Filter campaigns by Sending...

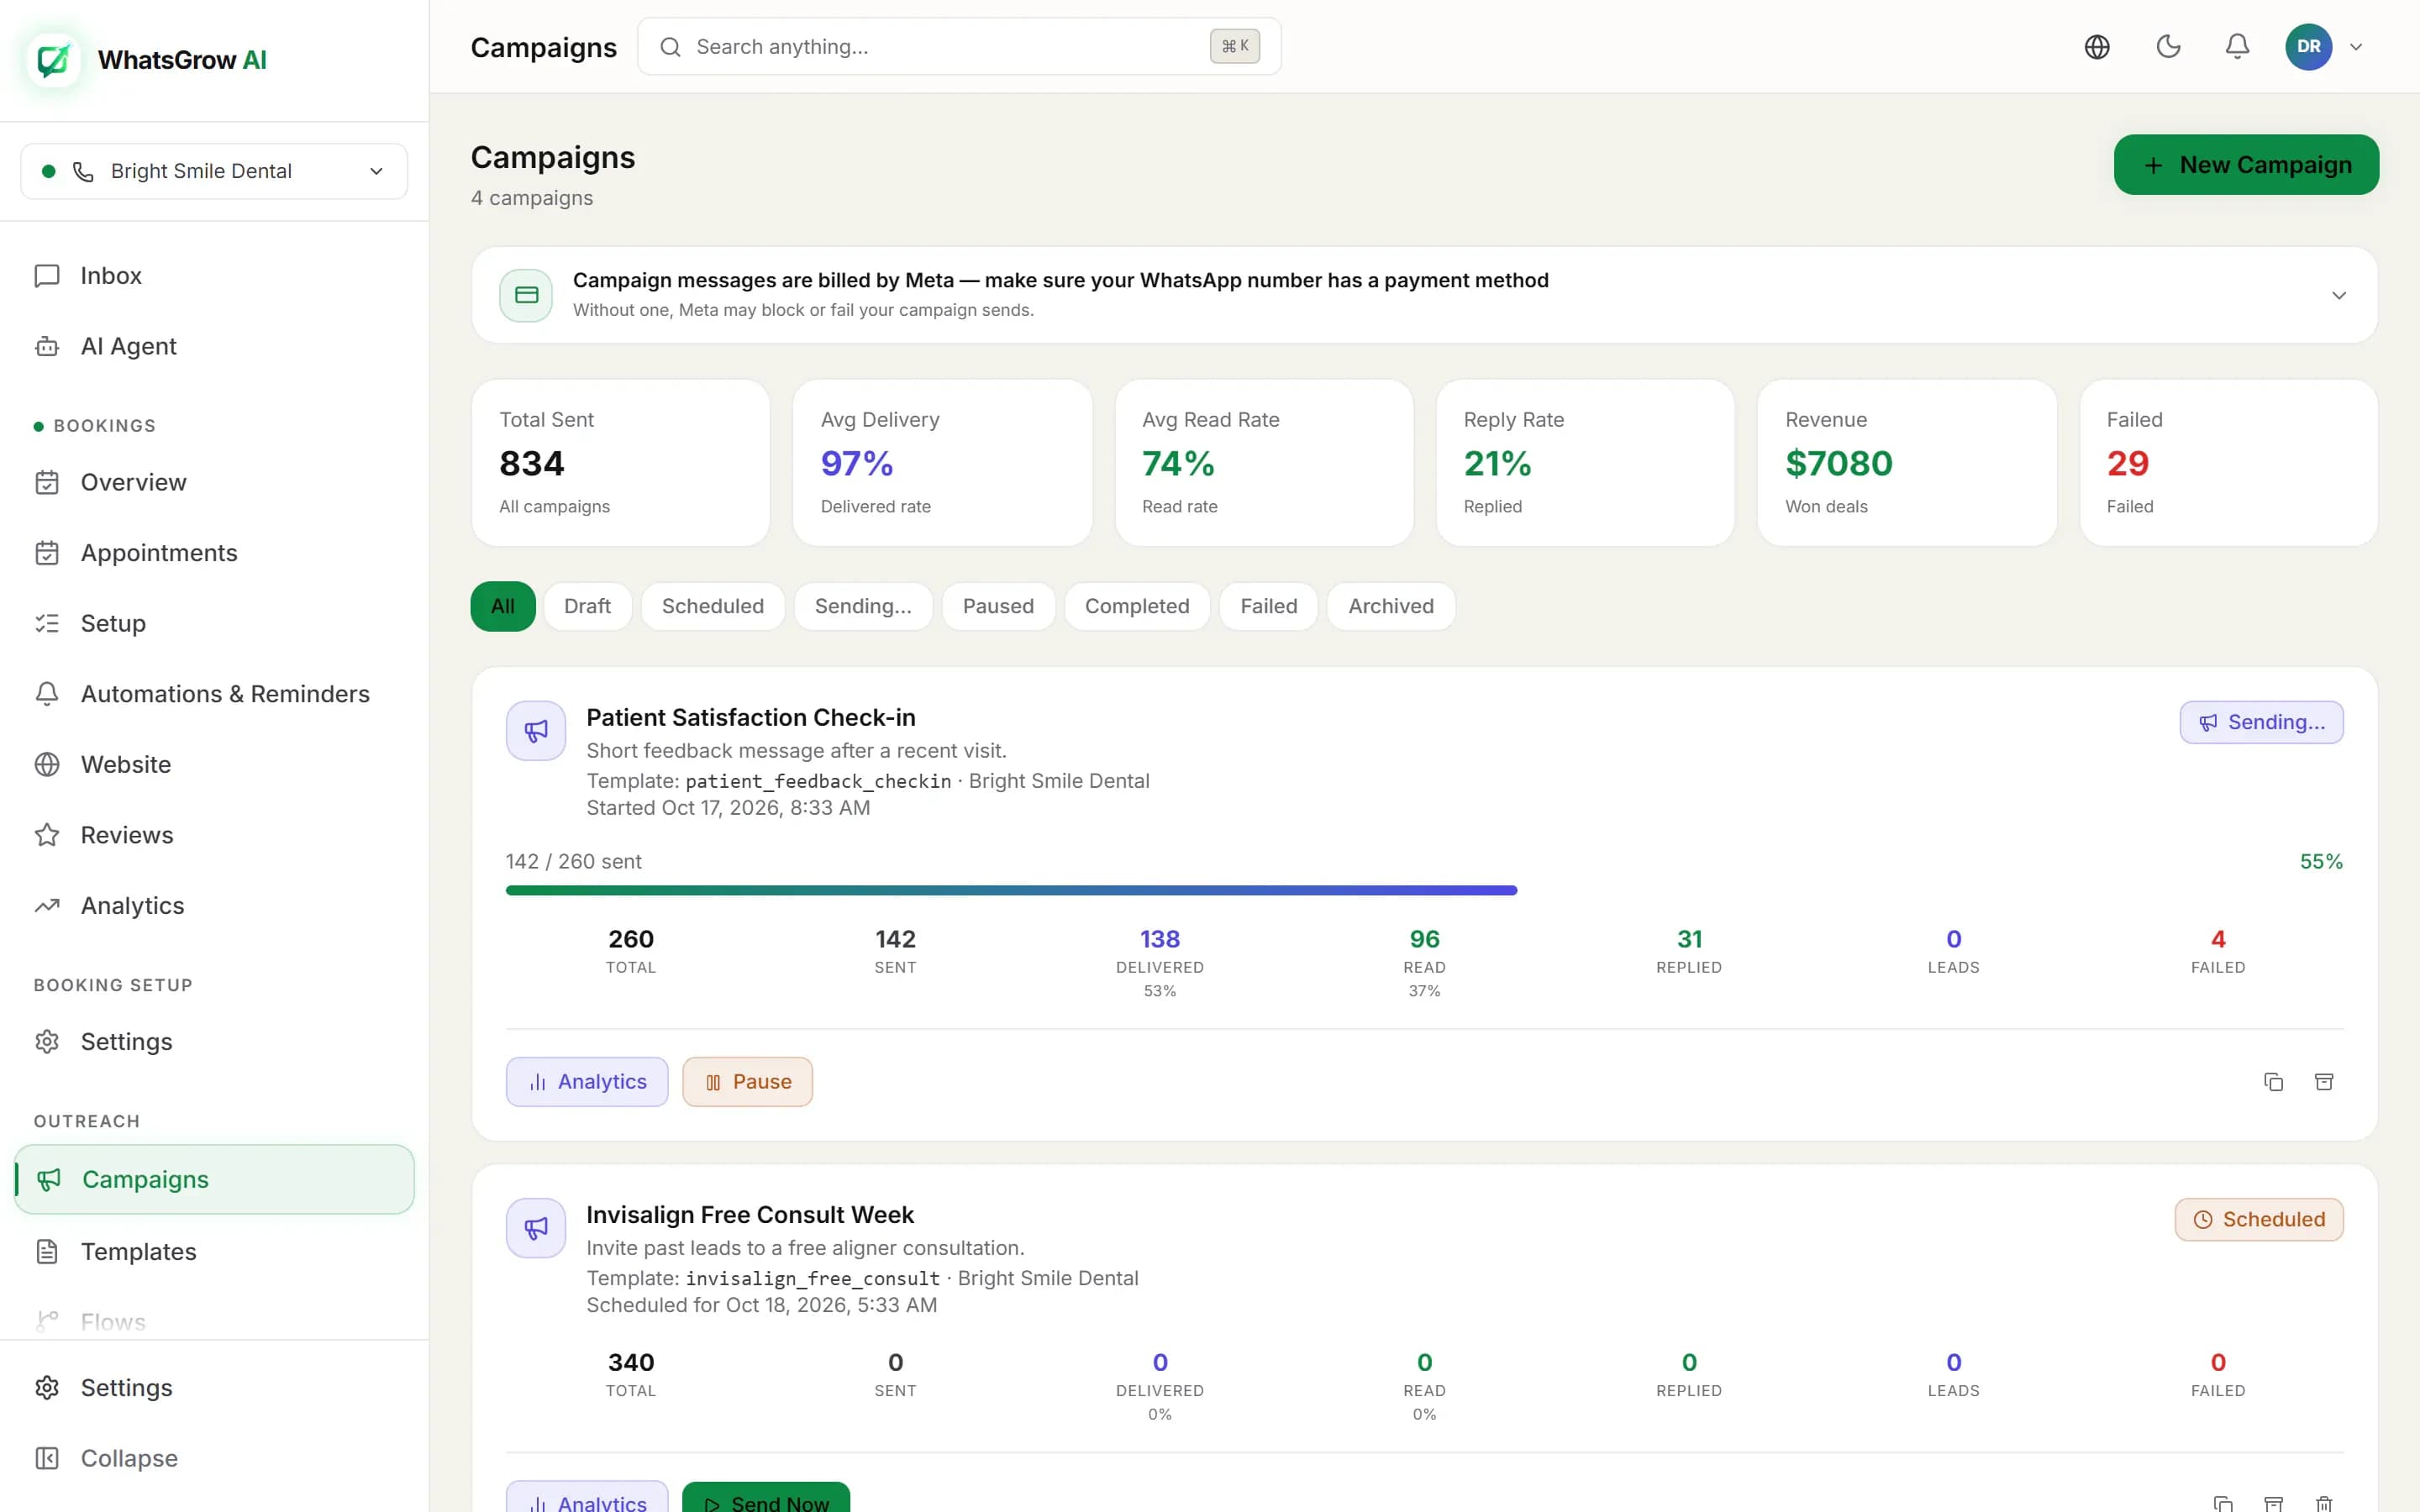(863, 606)
